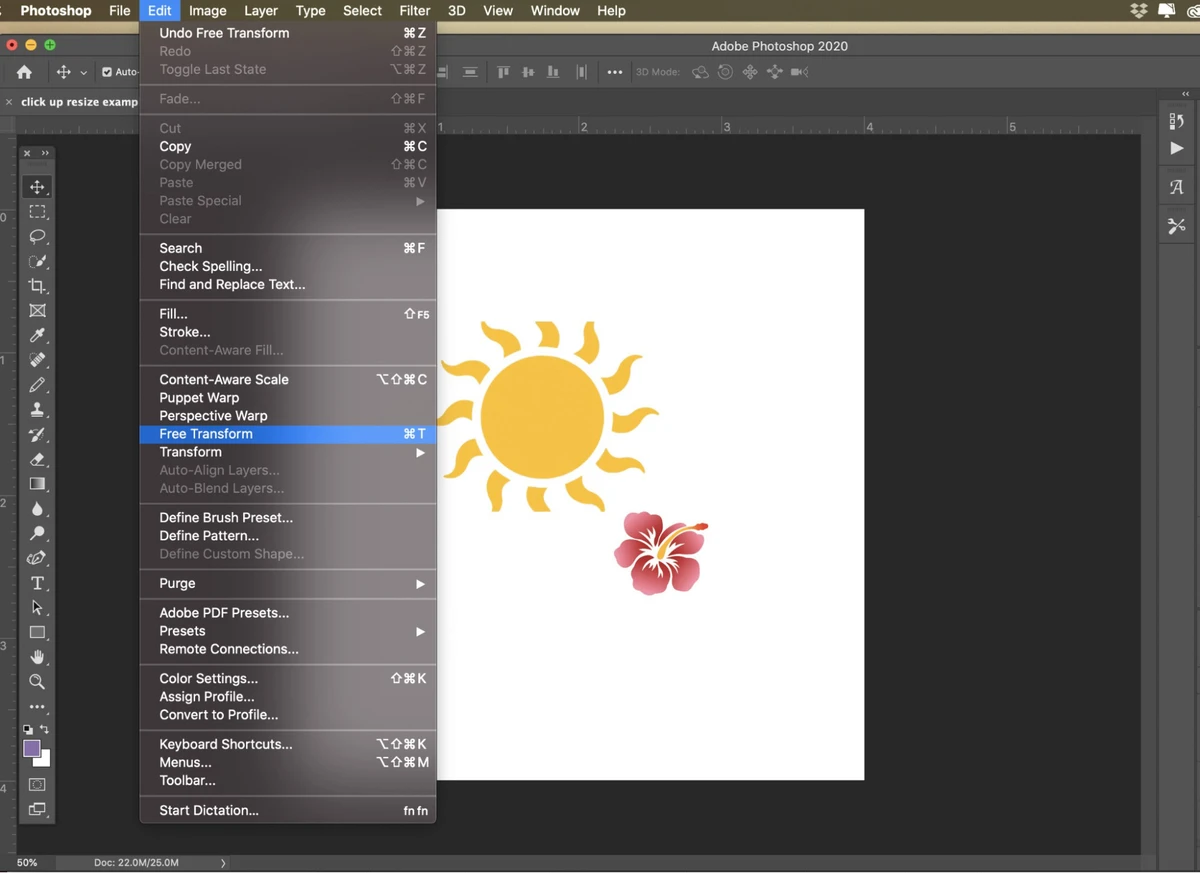The height and width of the screenshot is (873, 1200).
Task: Select the Zoom tool
Action: point(37,682)
